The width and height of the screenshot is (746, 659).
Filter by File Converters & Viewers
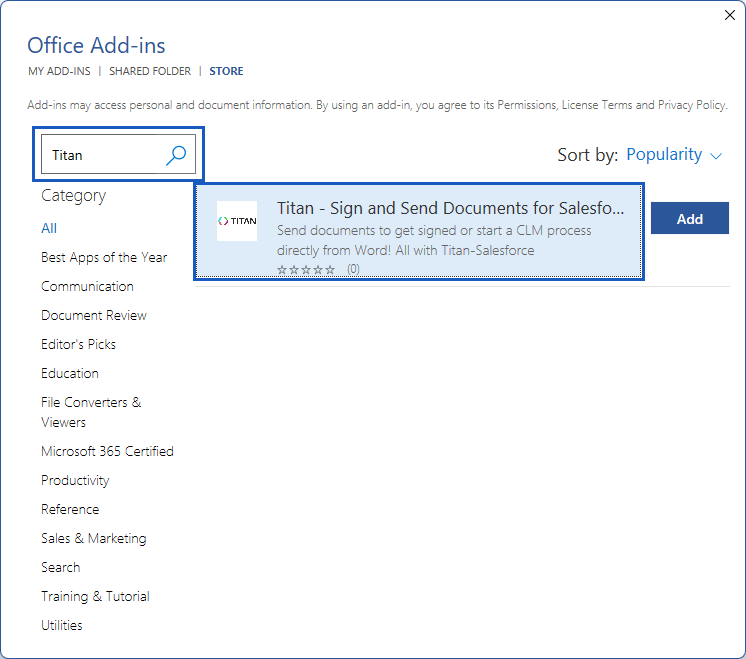coord(91,412)
